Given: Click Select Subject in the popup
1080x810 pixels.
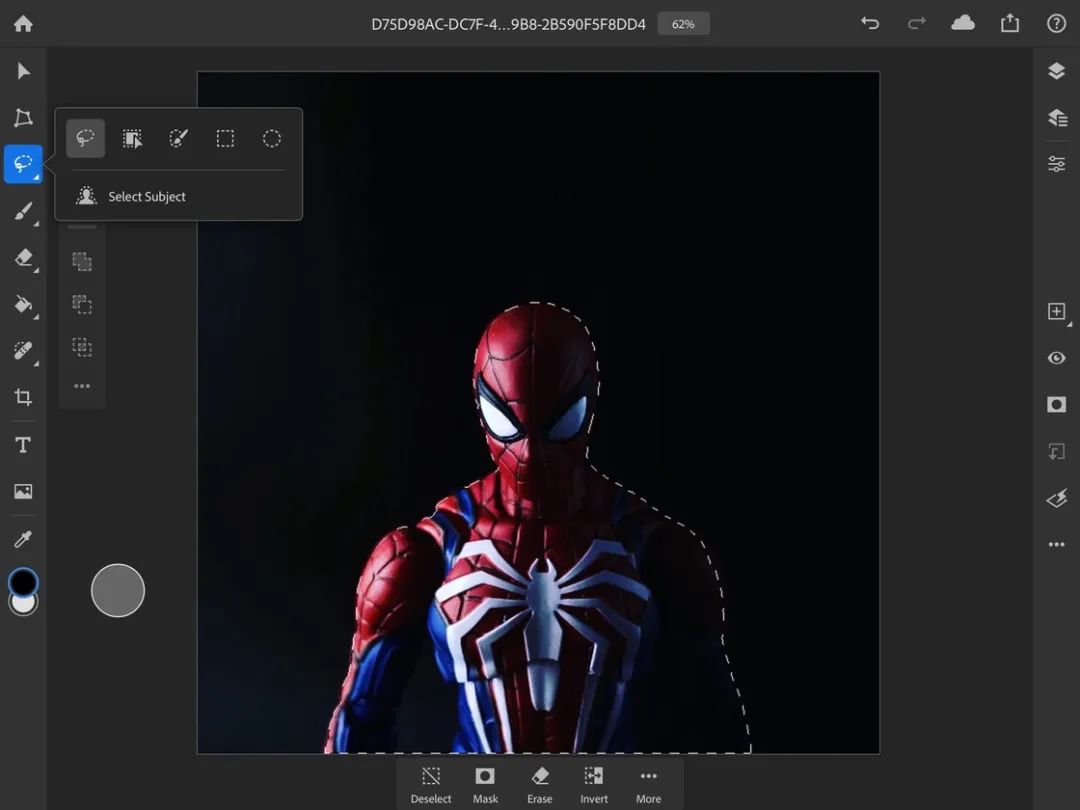Looking at the screenshot, I should 146,197.
